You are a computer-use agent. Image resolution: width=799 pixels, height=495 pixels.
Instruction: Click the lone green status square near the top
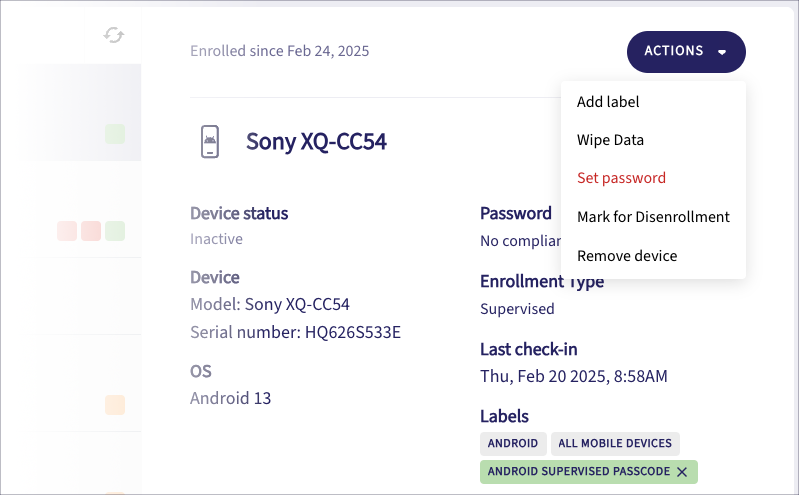(115, 134)
